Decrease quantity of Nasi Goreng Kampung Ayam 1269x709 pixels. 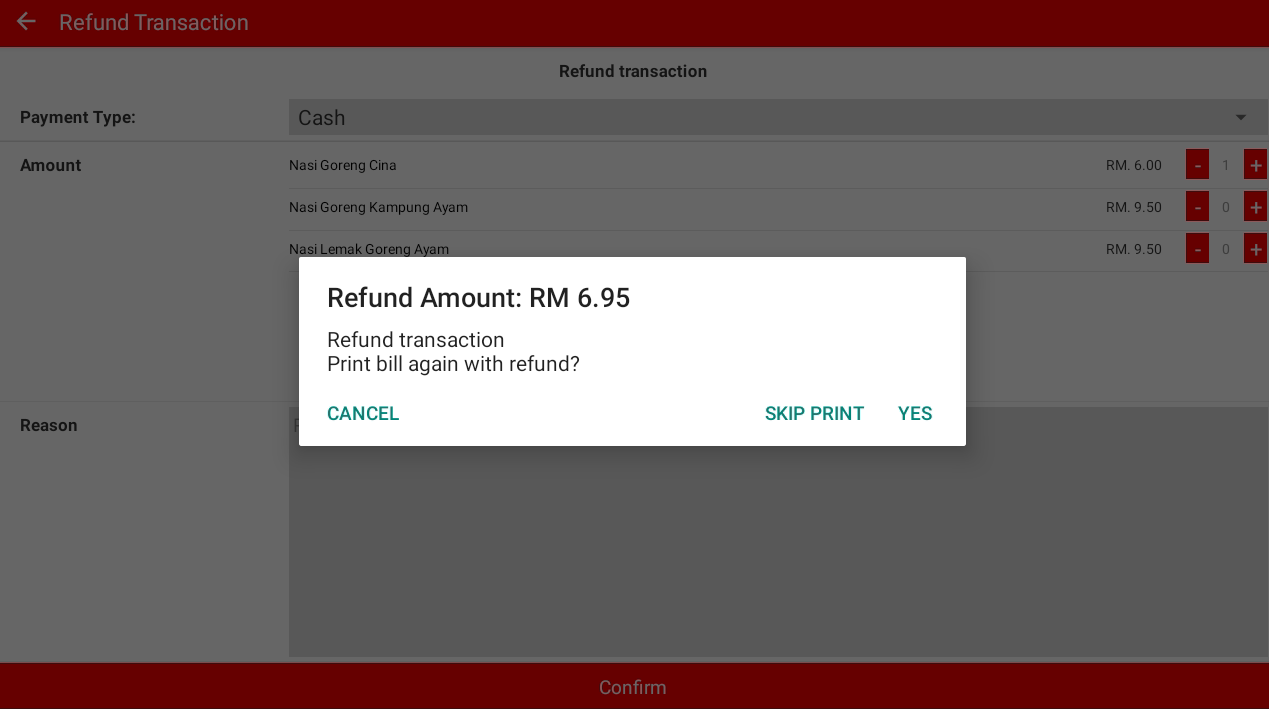pyautogui.click(x=1197, y=207)
